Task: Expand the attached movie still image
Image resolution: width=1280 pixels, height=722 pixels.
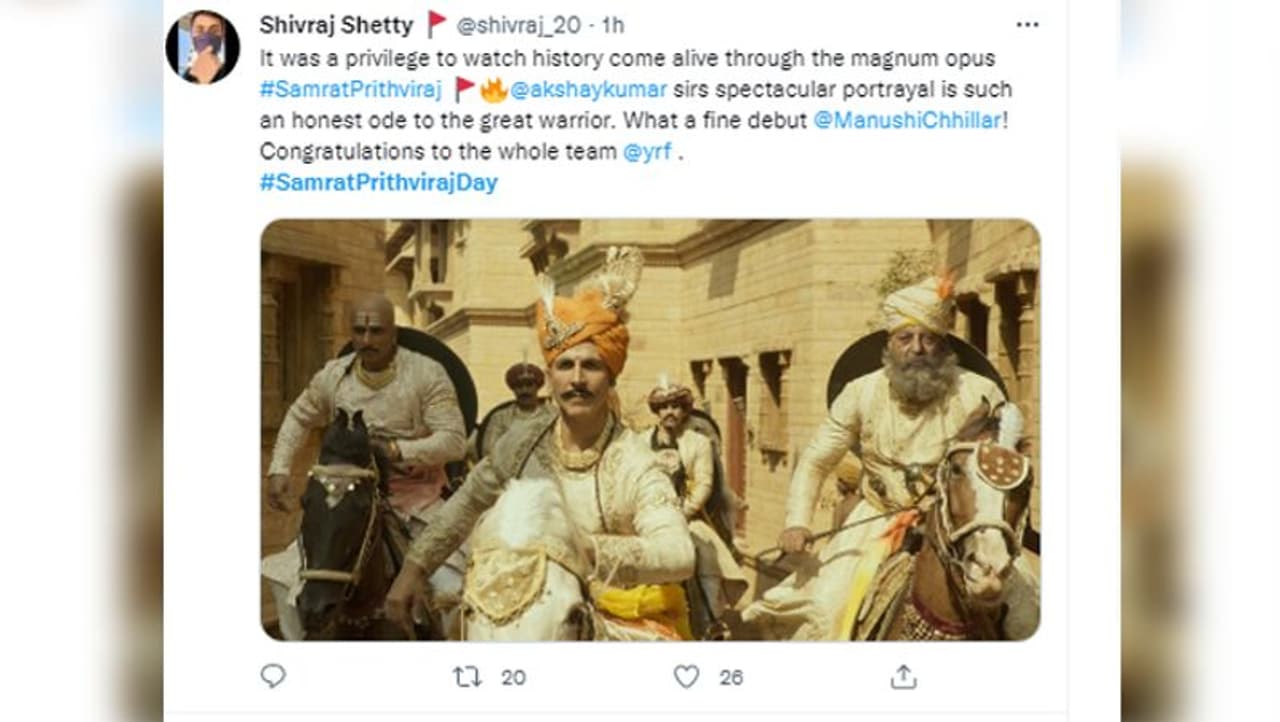Action: [650, 430]
